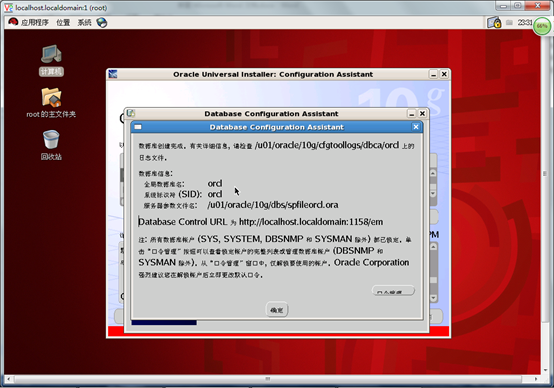Screen dimensions: 554x388
Task: Select root's home folder desktop icon
Action: (x=51, y=102)
